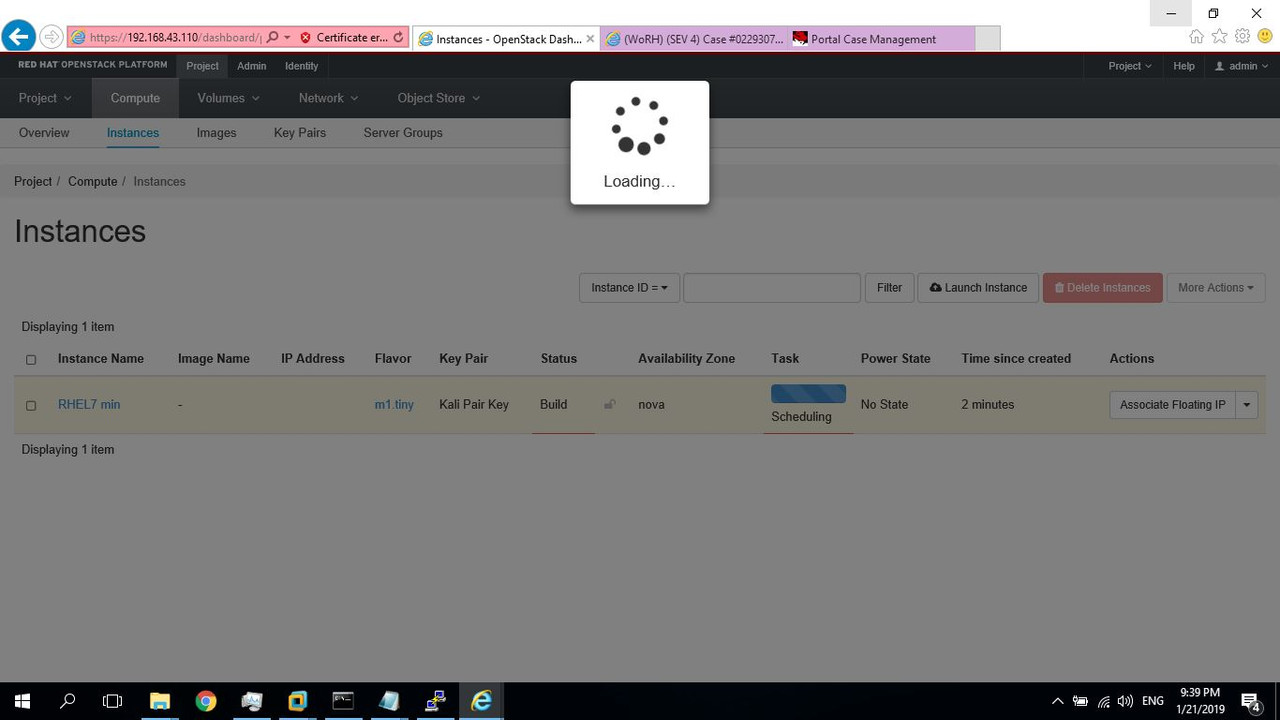Click the Instance Name column header
The width and height of the screenshot is (1280, 720).
(x=101, y=359)
